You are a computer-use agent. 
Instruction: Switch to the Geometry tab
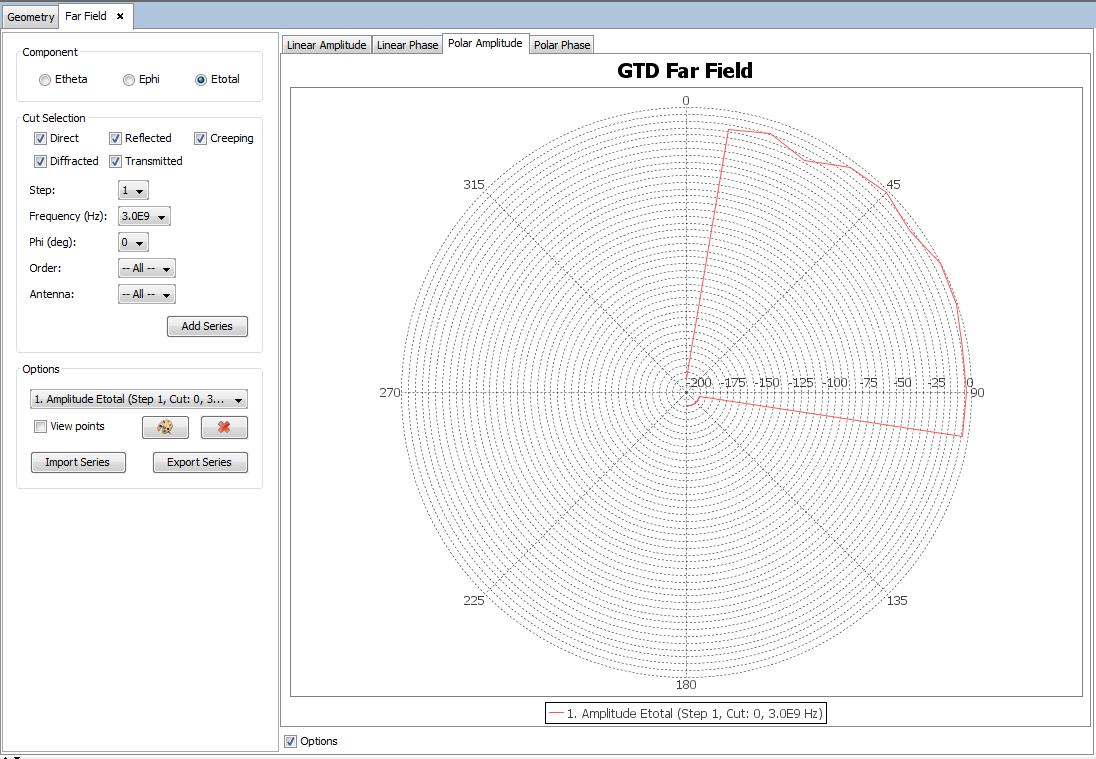coord(31,17)
